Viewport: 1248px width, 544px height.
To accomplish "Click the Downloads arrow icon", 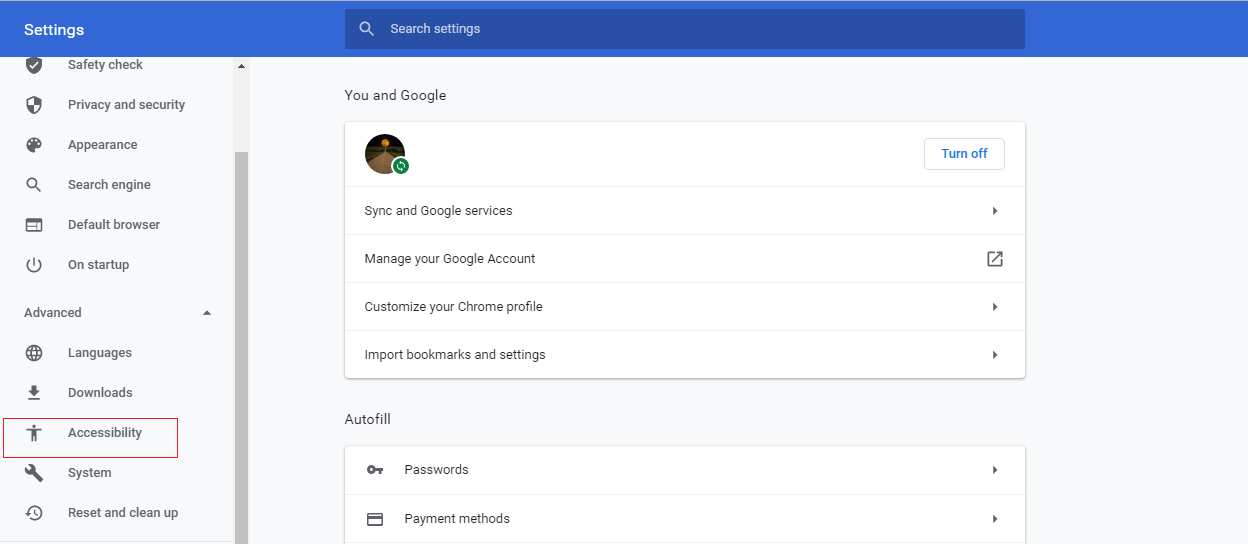I will tap(34, 393).
